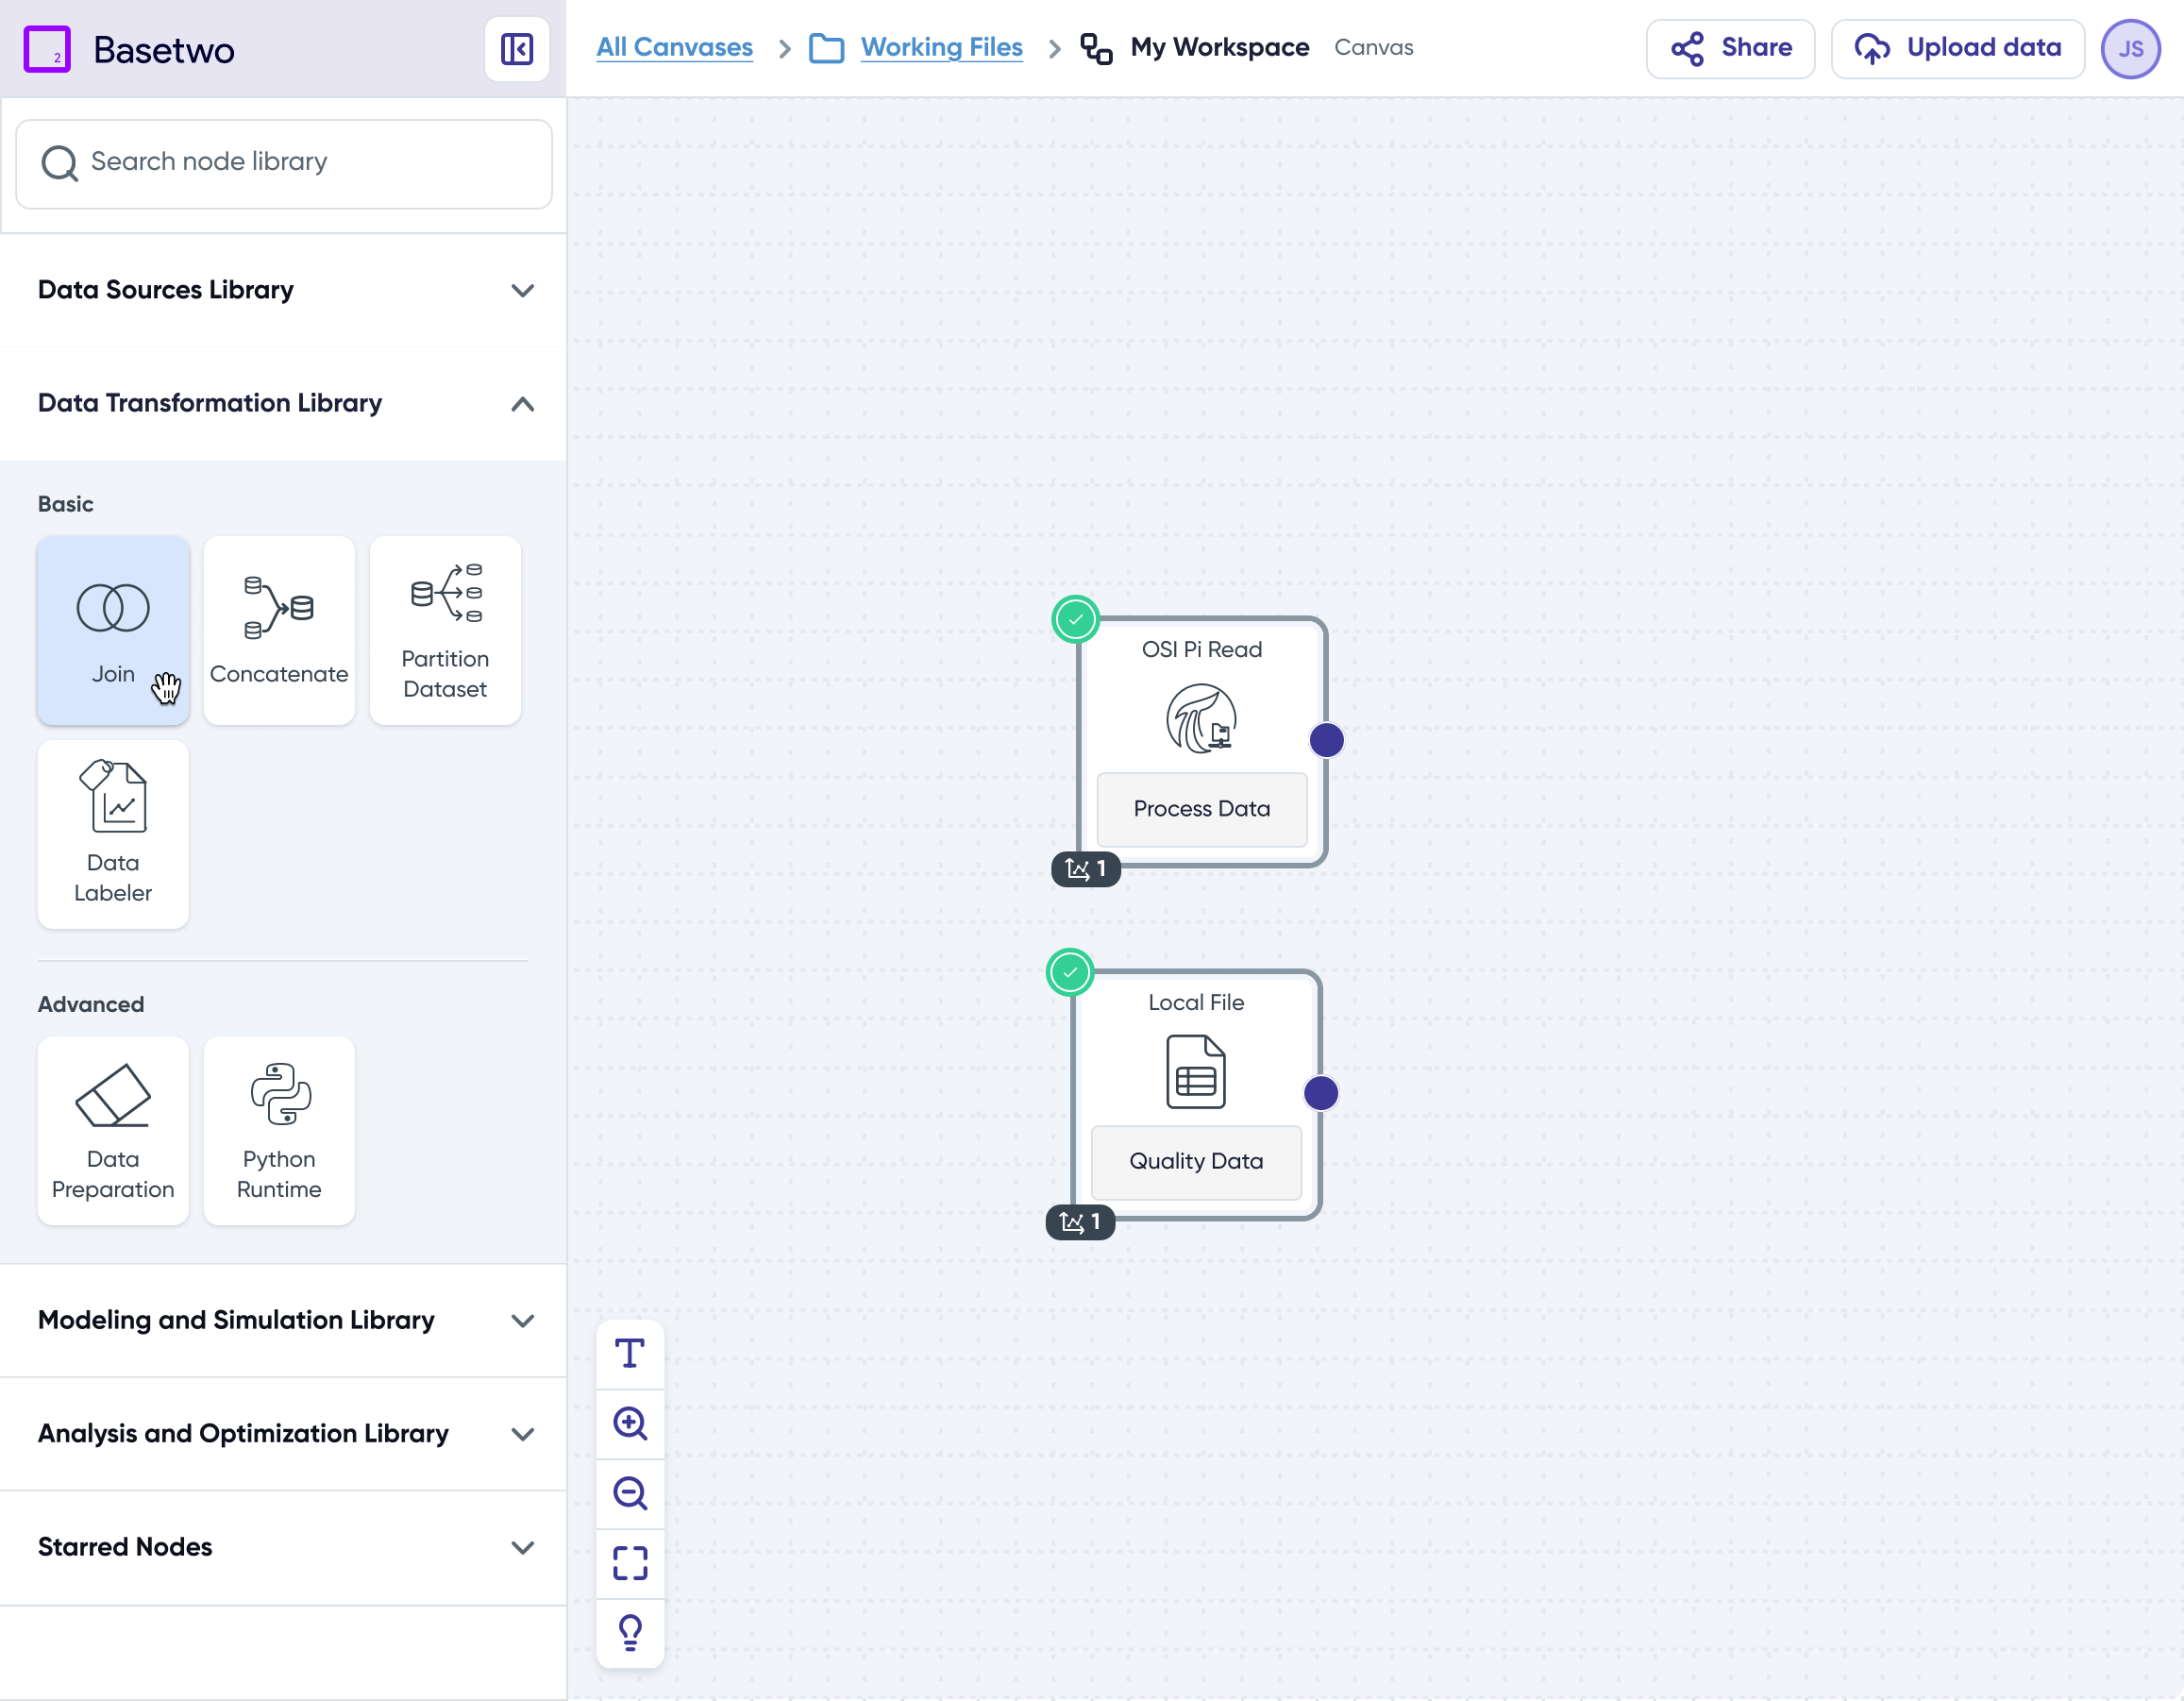Expand Data Sources Library section
Screen dimensions: 2184x1701
(522, 290)
